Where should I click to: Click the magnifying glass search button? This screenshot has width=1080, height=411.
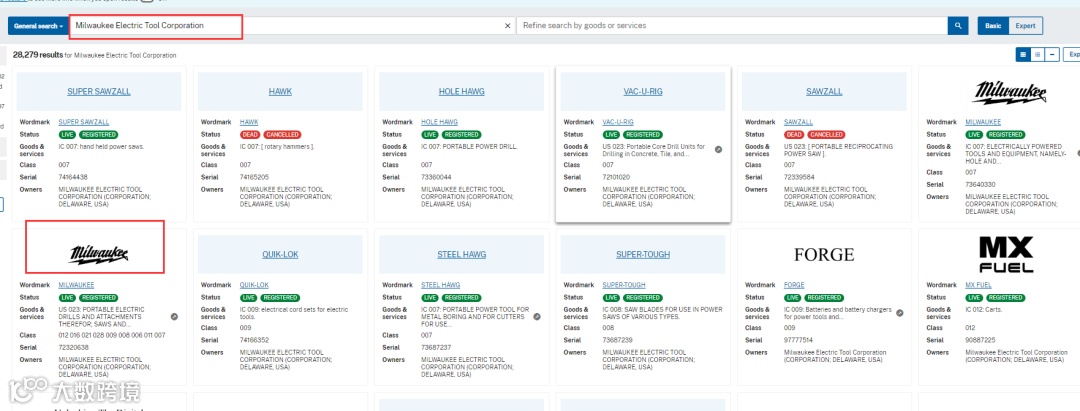957,25
